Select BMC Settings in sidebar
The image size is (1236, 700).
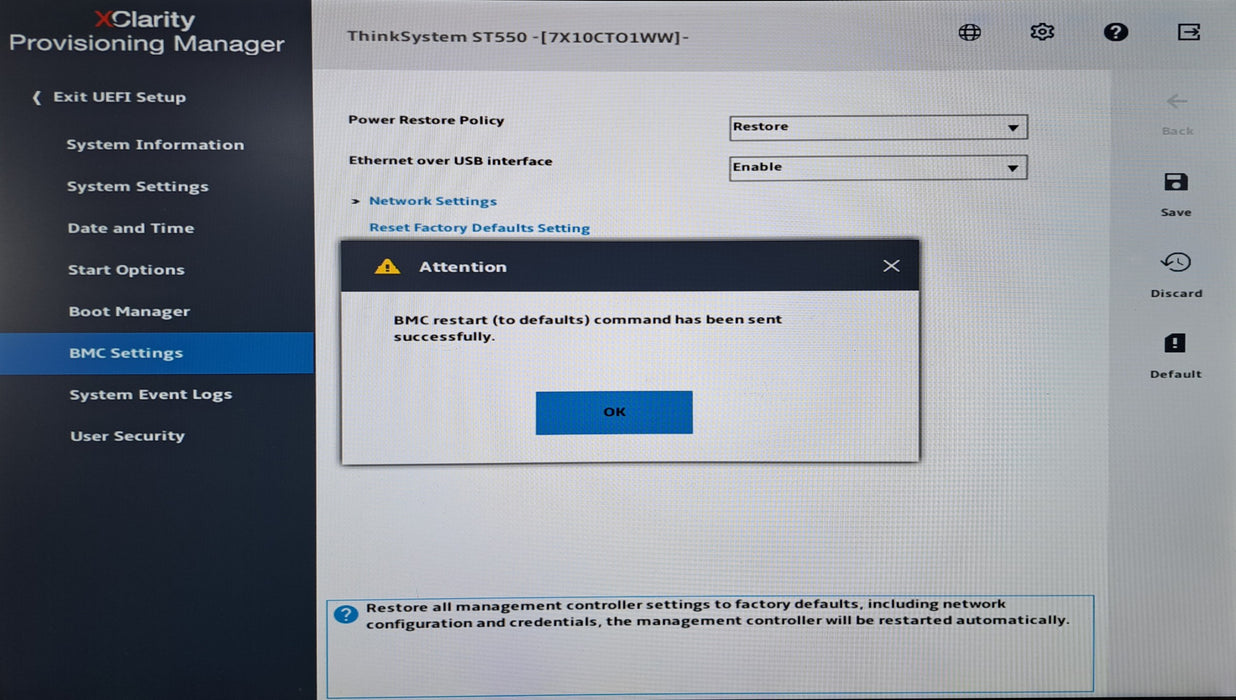point(156,353)
